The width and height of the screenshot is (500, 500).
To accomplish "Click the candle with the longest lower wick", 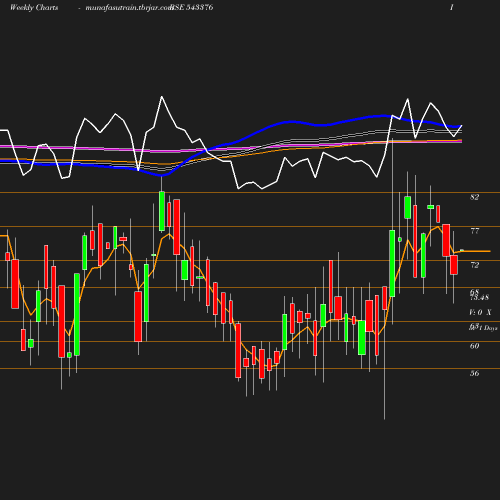I will 384,298.
